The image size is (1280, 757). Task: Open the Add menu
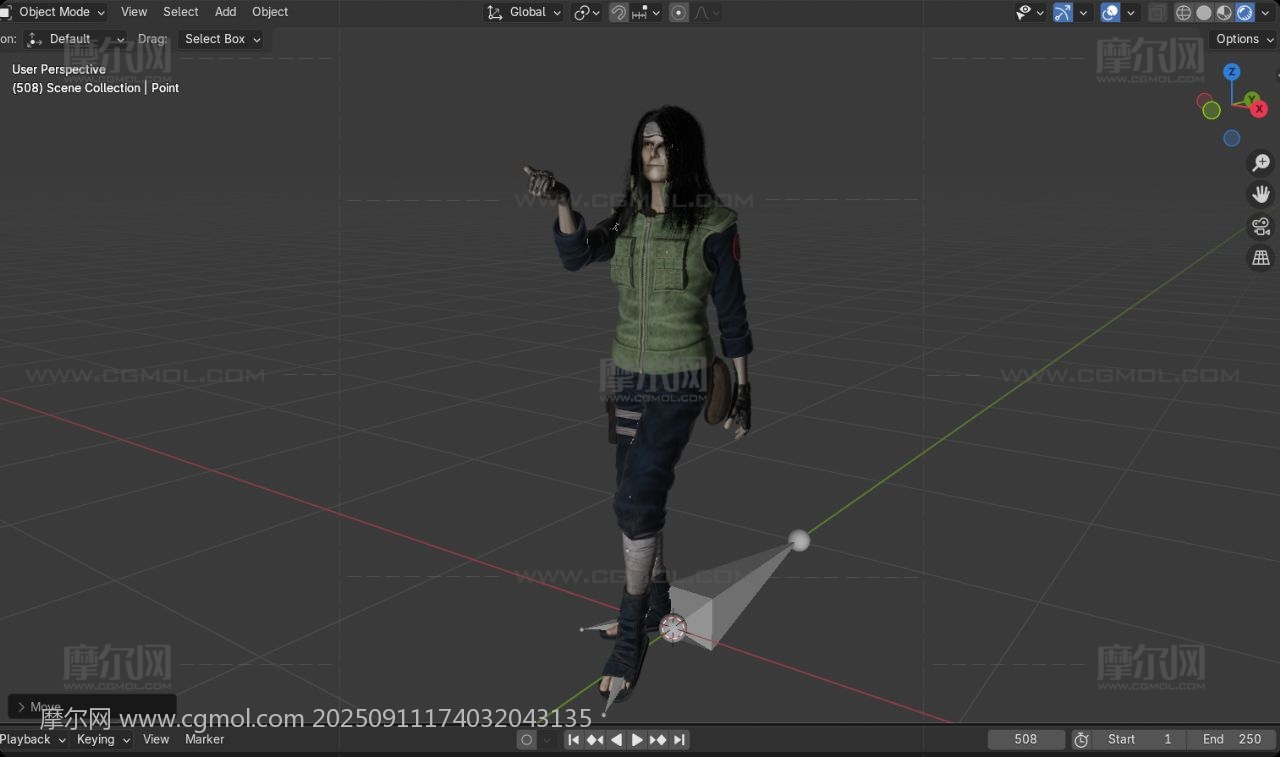(x=226, y=12)
